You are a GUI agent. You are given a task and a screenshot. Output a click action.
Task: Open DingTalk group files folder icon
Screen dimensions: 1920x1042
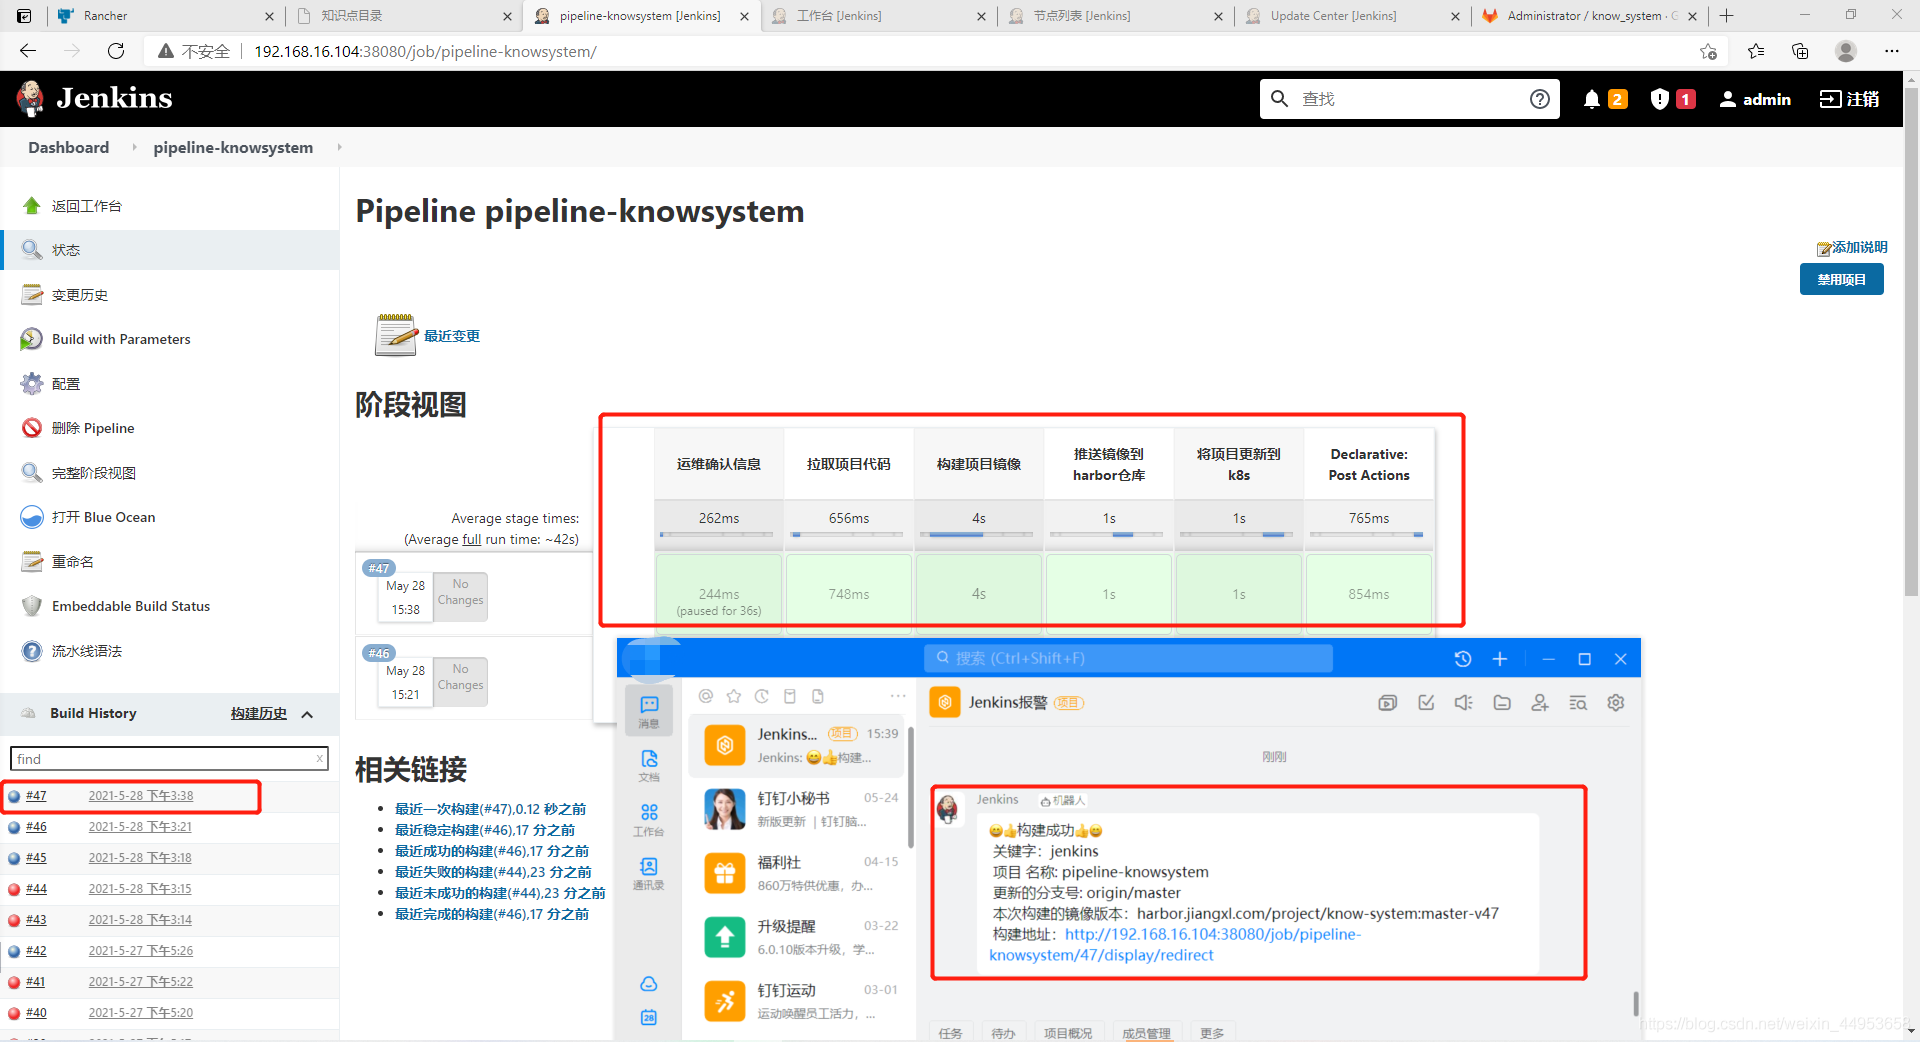(1502, 703)
